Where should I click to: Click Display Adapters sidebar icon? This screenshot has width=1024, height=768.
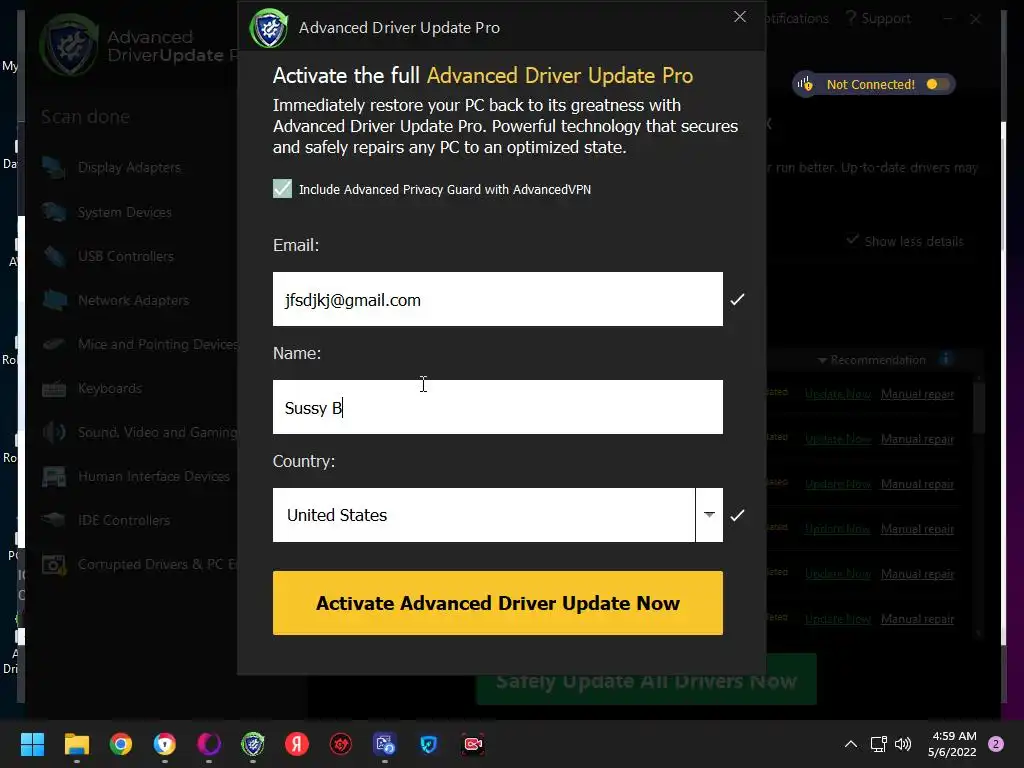(54, 168)
